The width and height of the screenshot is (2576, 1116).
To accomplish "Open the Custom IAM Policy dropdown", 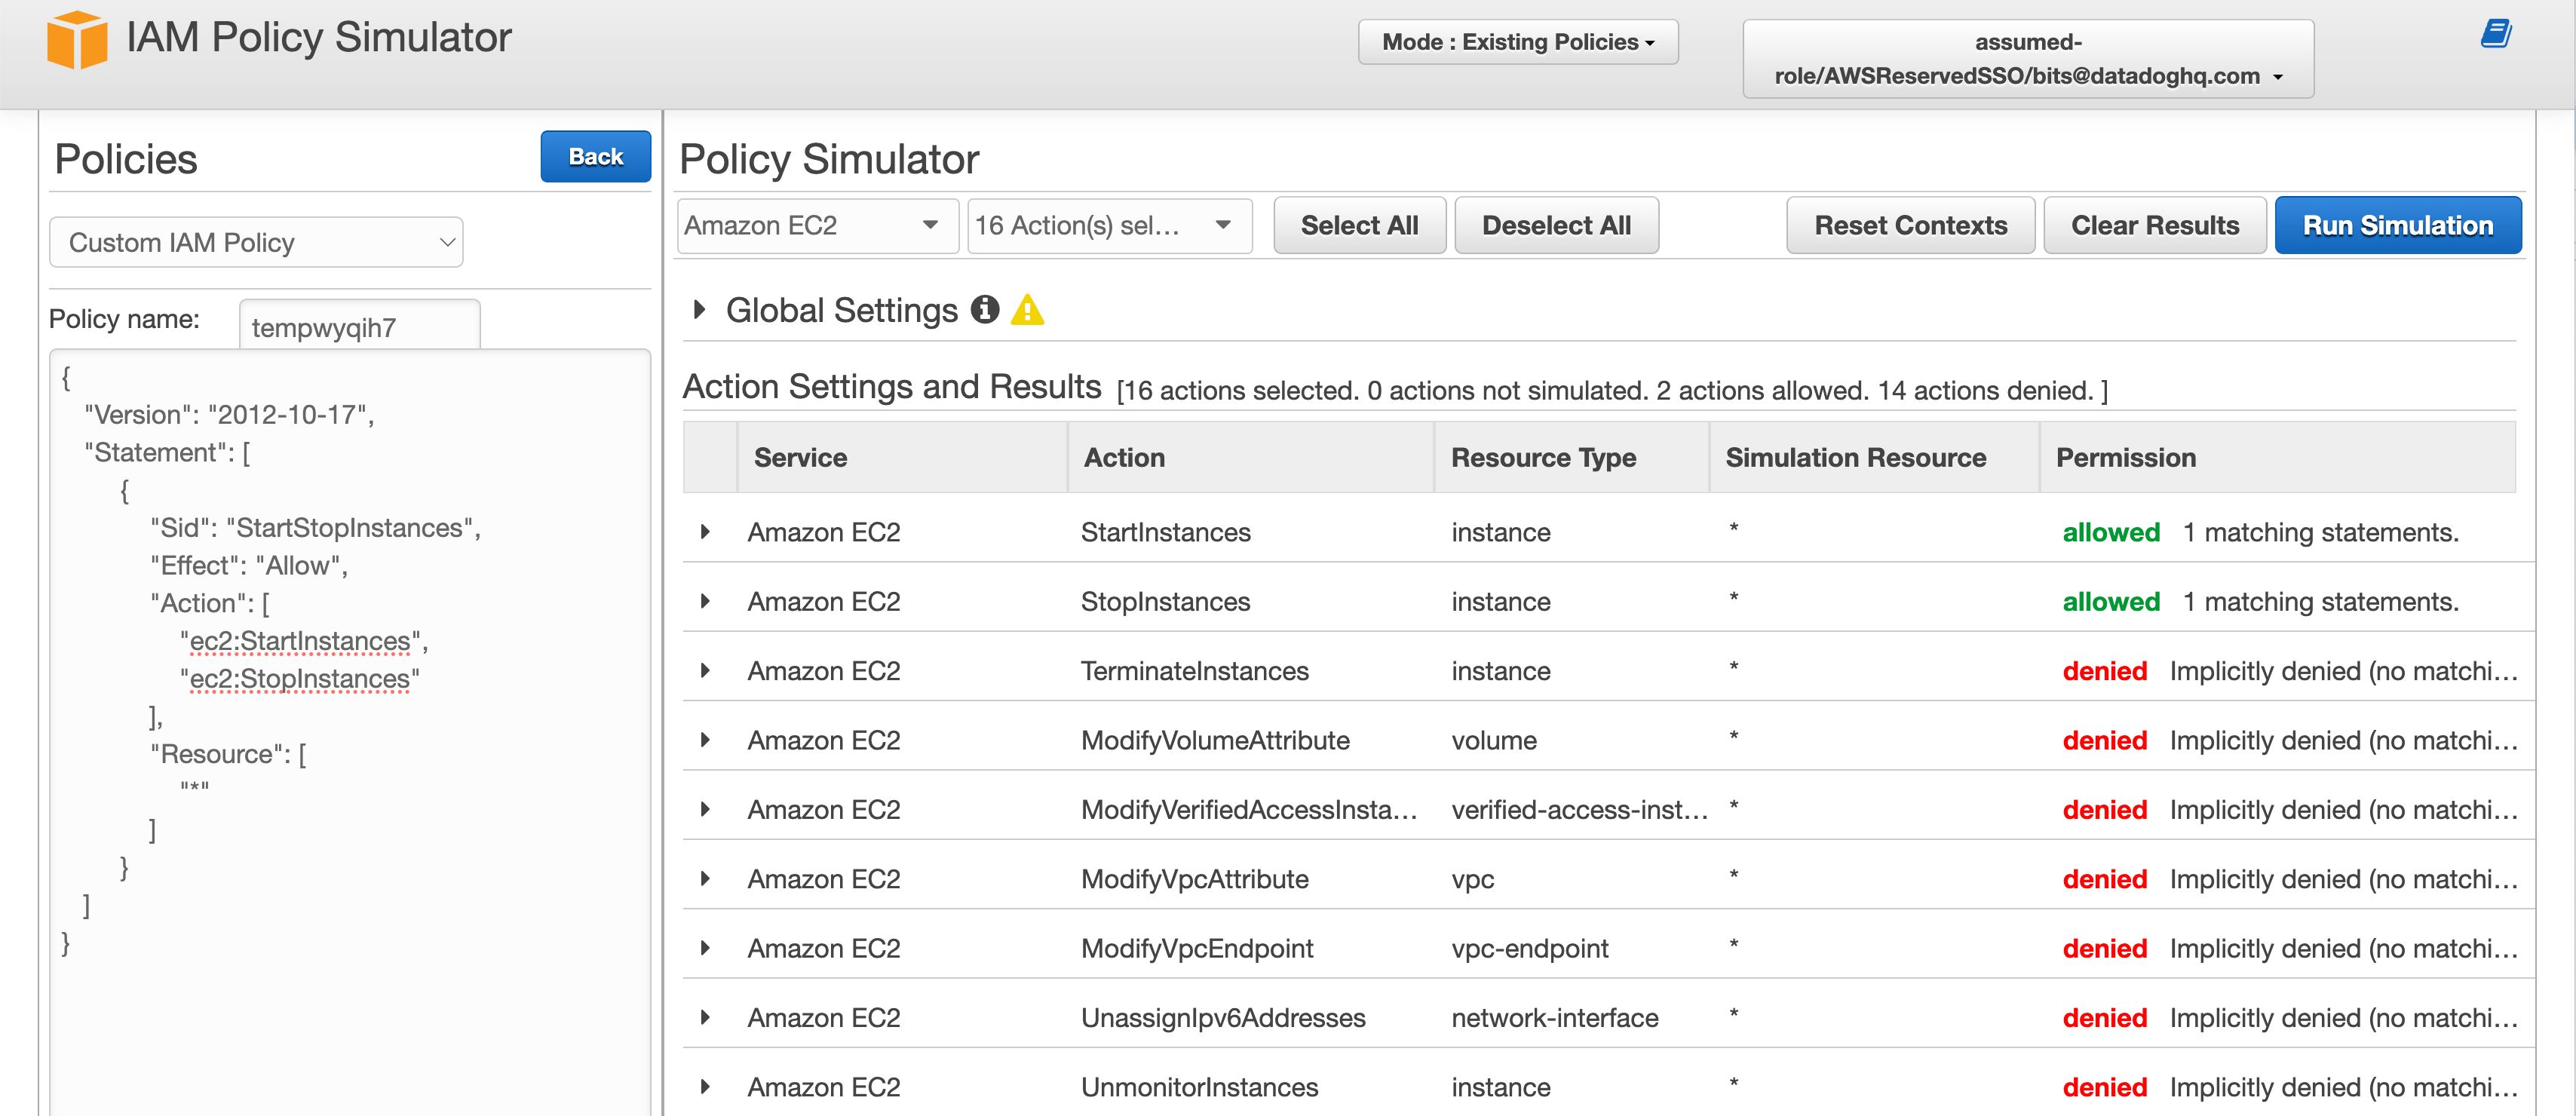I will click(x=255, y=241).
